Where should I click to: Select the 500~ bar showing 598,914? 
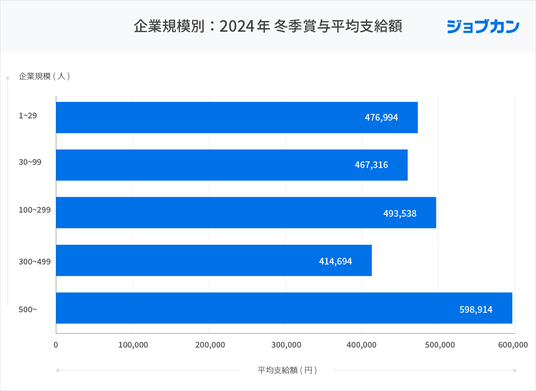click(284, 308)
